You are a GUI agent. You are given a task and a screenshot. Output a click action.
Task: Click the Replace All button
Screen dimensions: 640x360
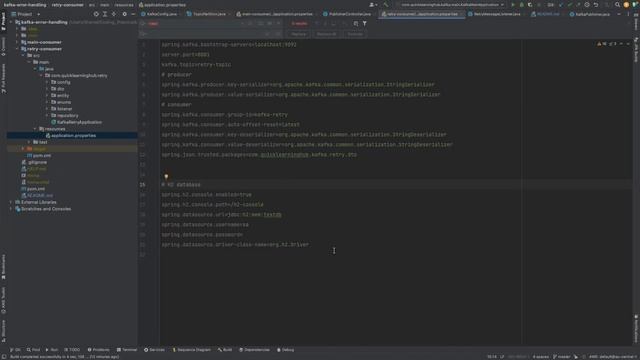click(326, 34)
